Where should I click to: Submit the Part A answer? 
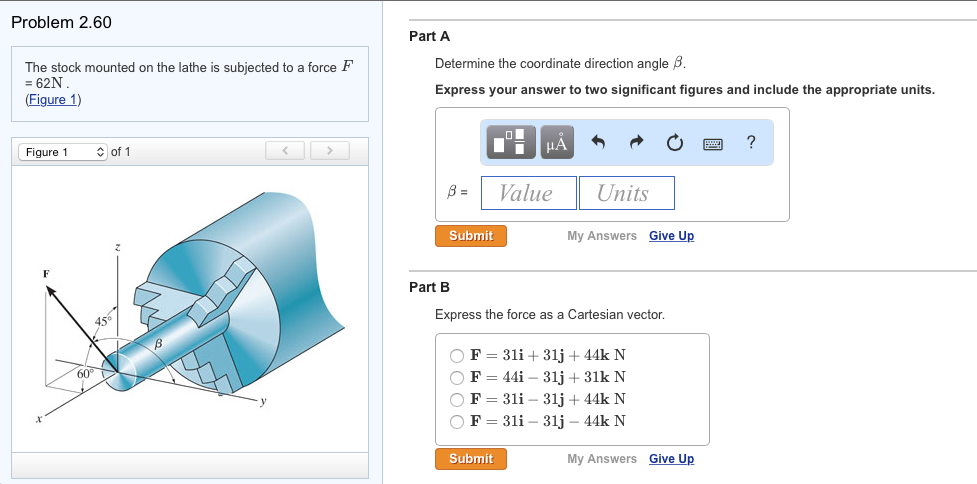click(471, 236)
